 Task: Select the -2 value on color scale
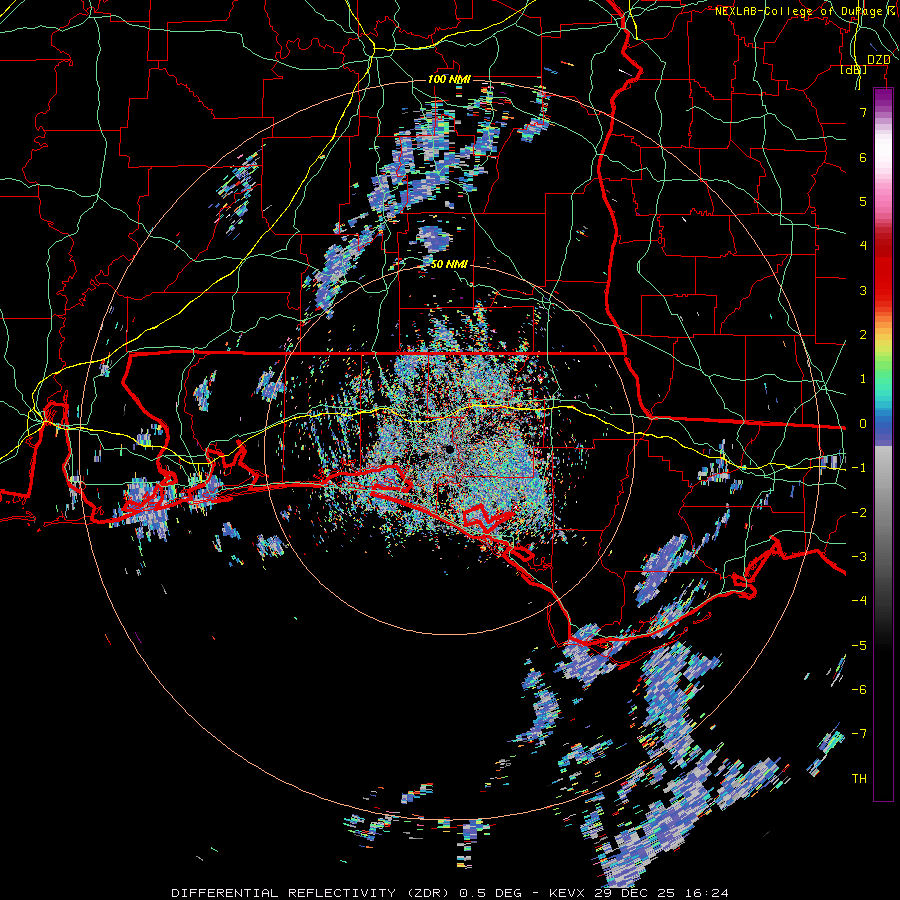click(x=859, y=513)
